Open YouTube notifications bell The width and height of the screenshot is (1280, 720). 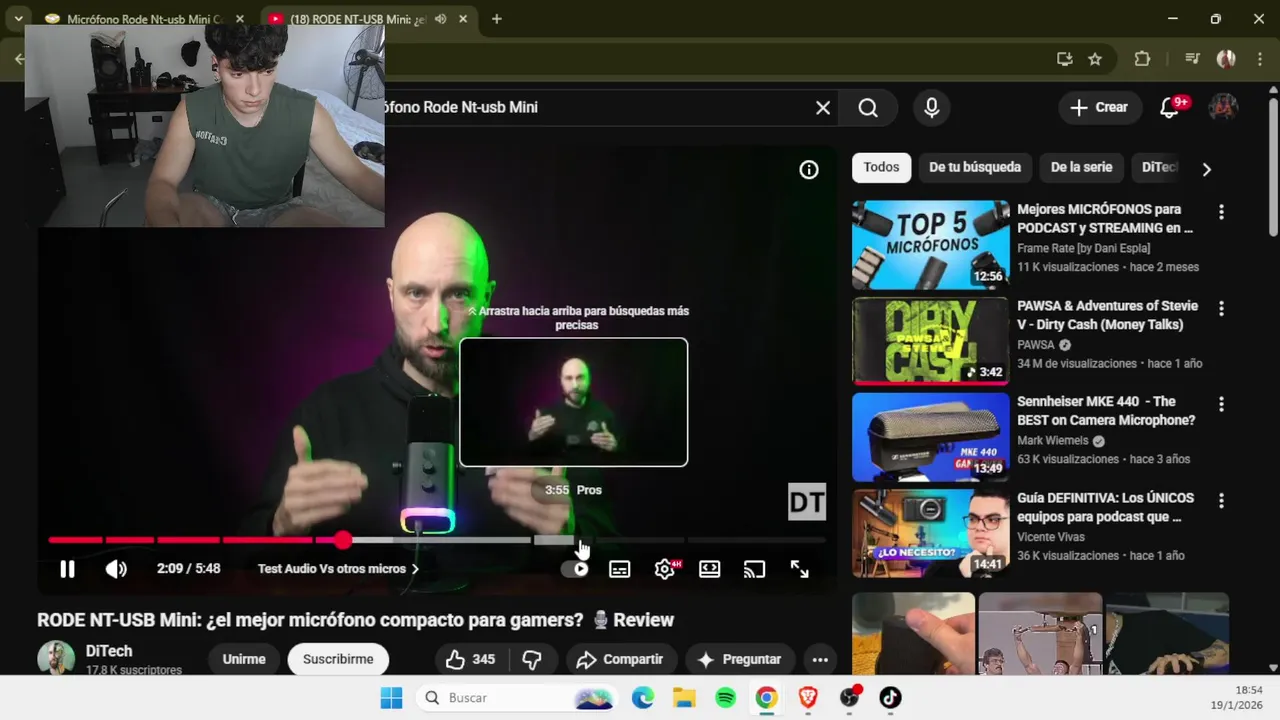point(1170,108)
